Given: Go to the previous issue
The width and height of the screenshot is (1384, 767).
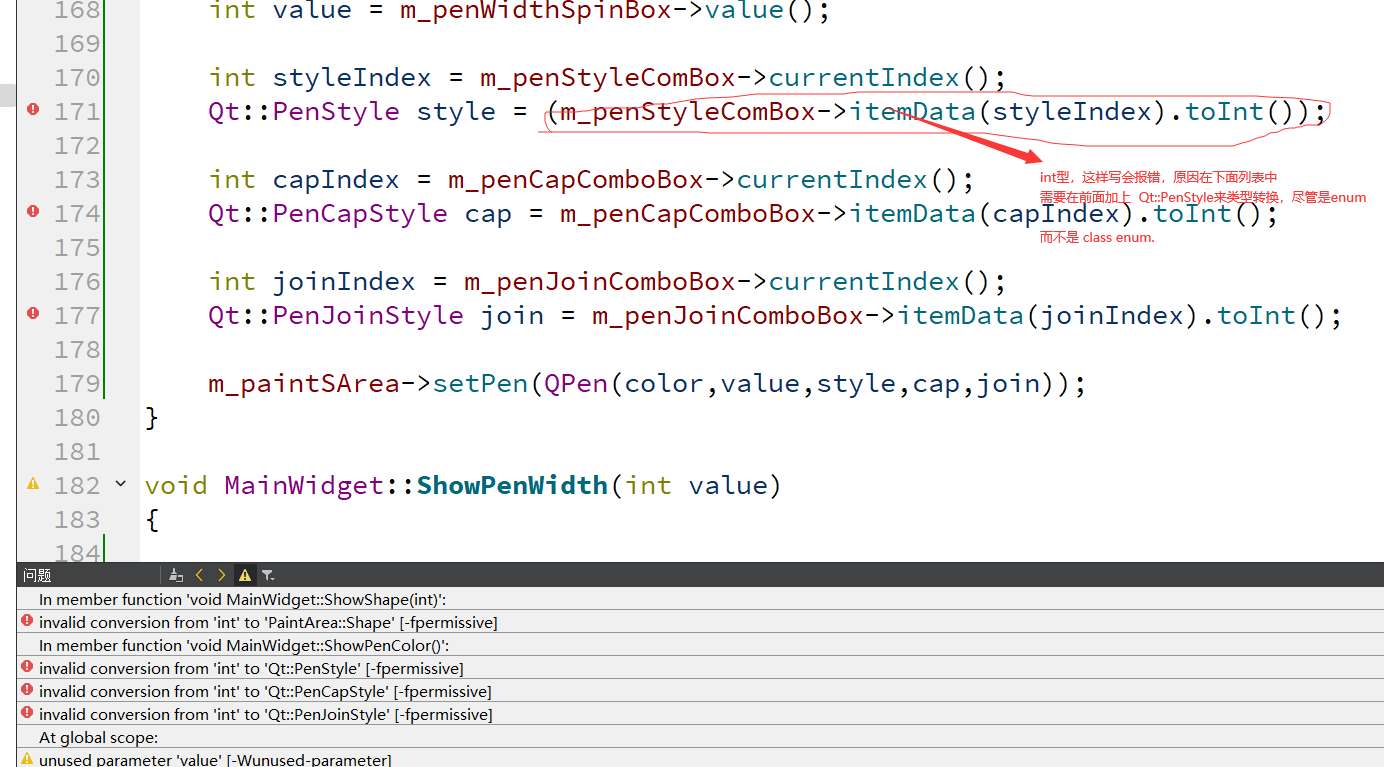Looking at the screenshot, I should click(x=199, y=575).
